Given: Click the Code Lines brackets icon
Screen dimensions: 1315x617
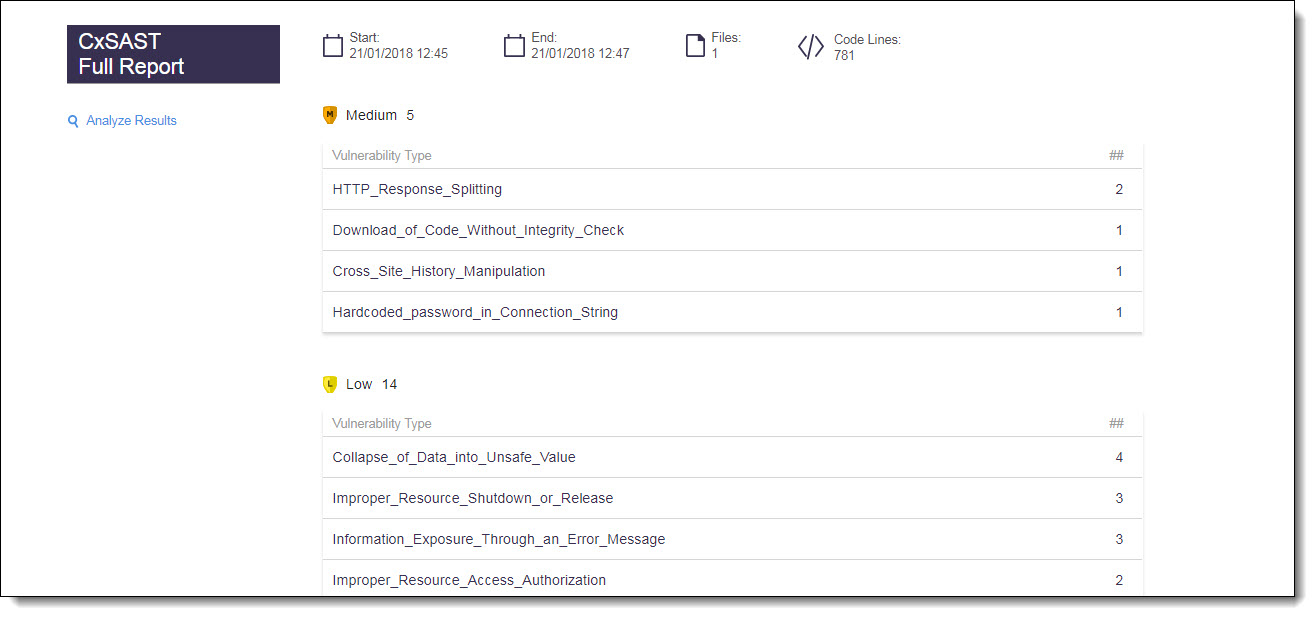Looking at the screenshot, I should point(811,47).
